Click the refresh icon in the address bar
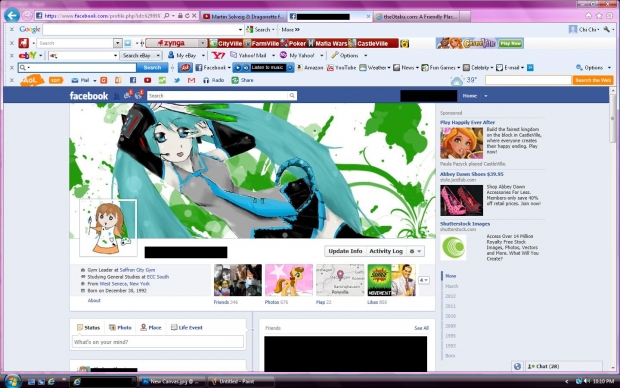Viewport: 620px width, 388px height. 187,16
